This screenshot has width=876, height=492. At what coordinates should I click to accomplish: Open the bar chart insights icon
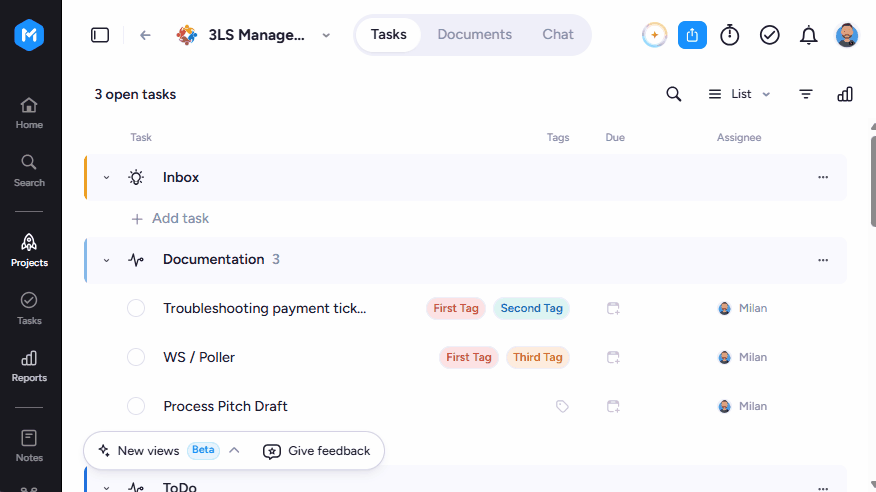[845, 94]
